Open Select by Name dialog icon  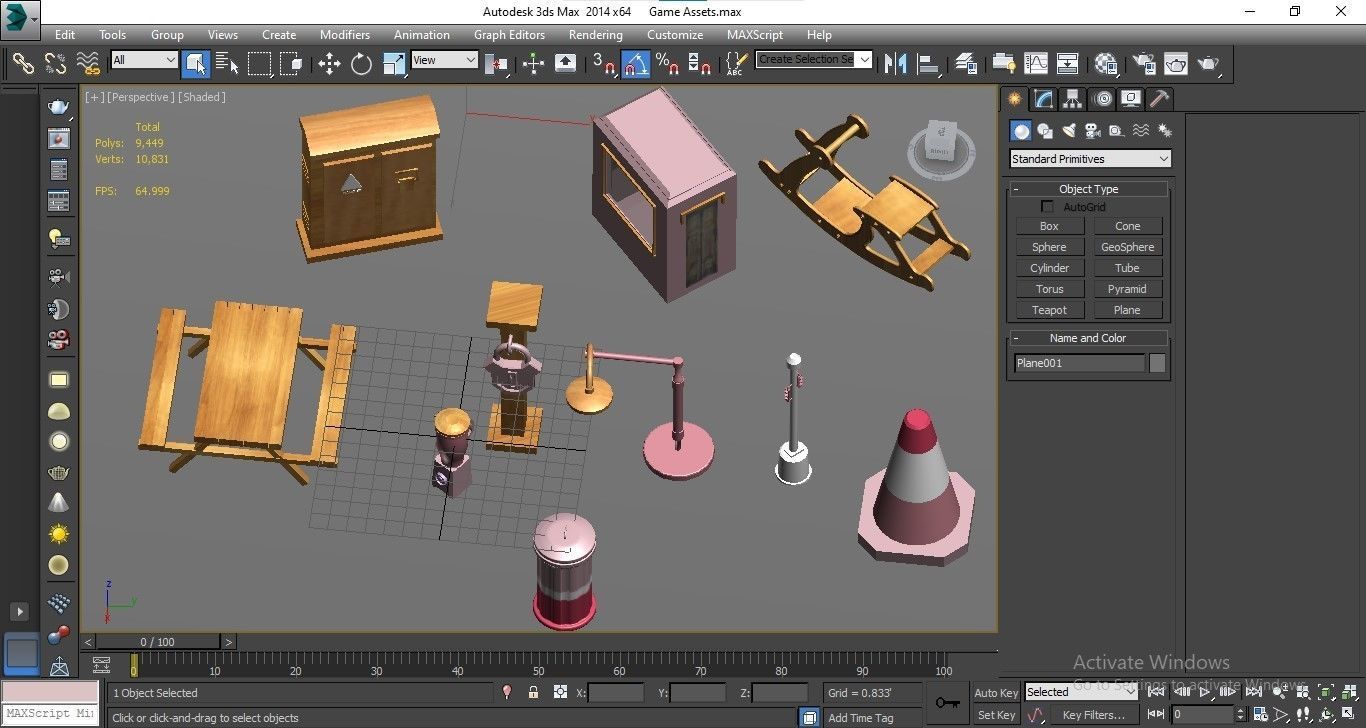pyautogui.click(x=227, y=64)
